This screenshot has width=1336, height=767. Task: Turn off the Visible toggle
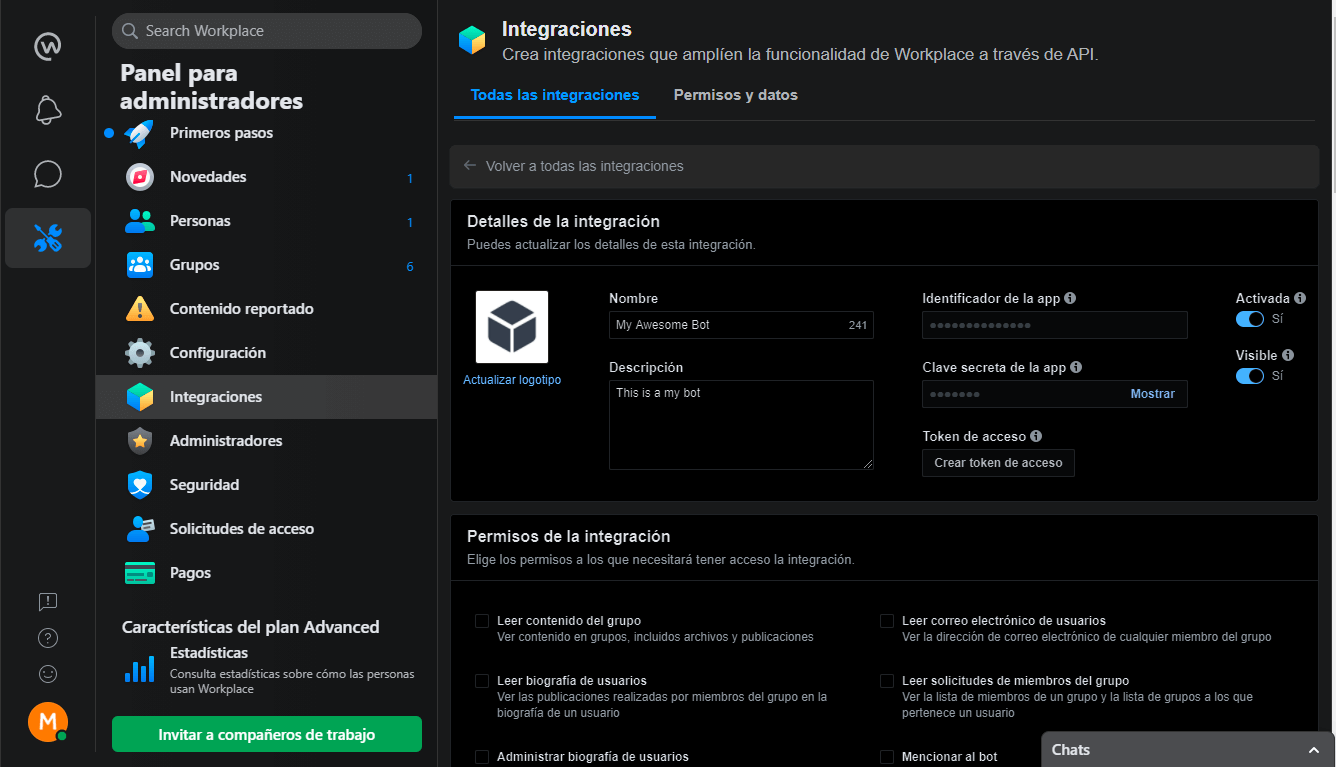pos(1250,376)
